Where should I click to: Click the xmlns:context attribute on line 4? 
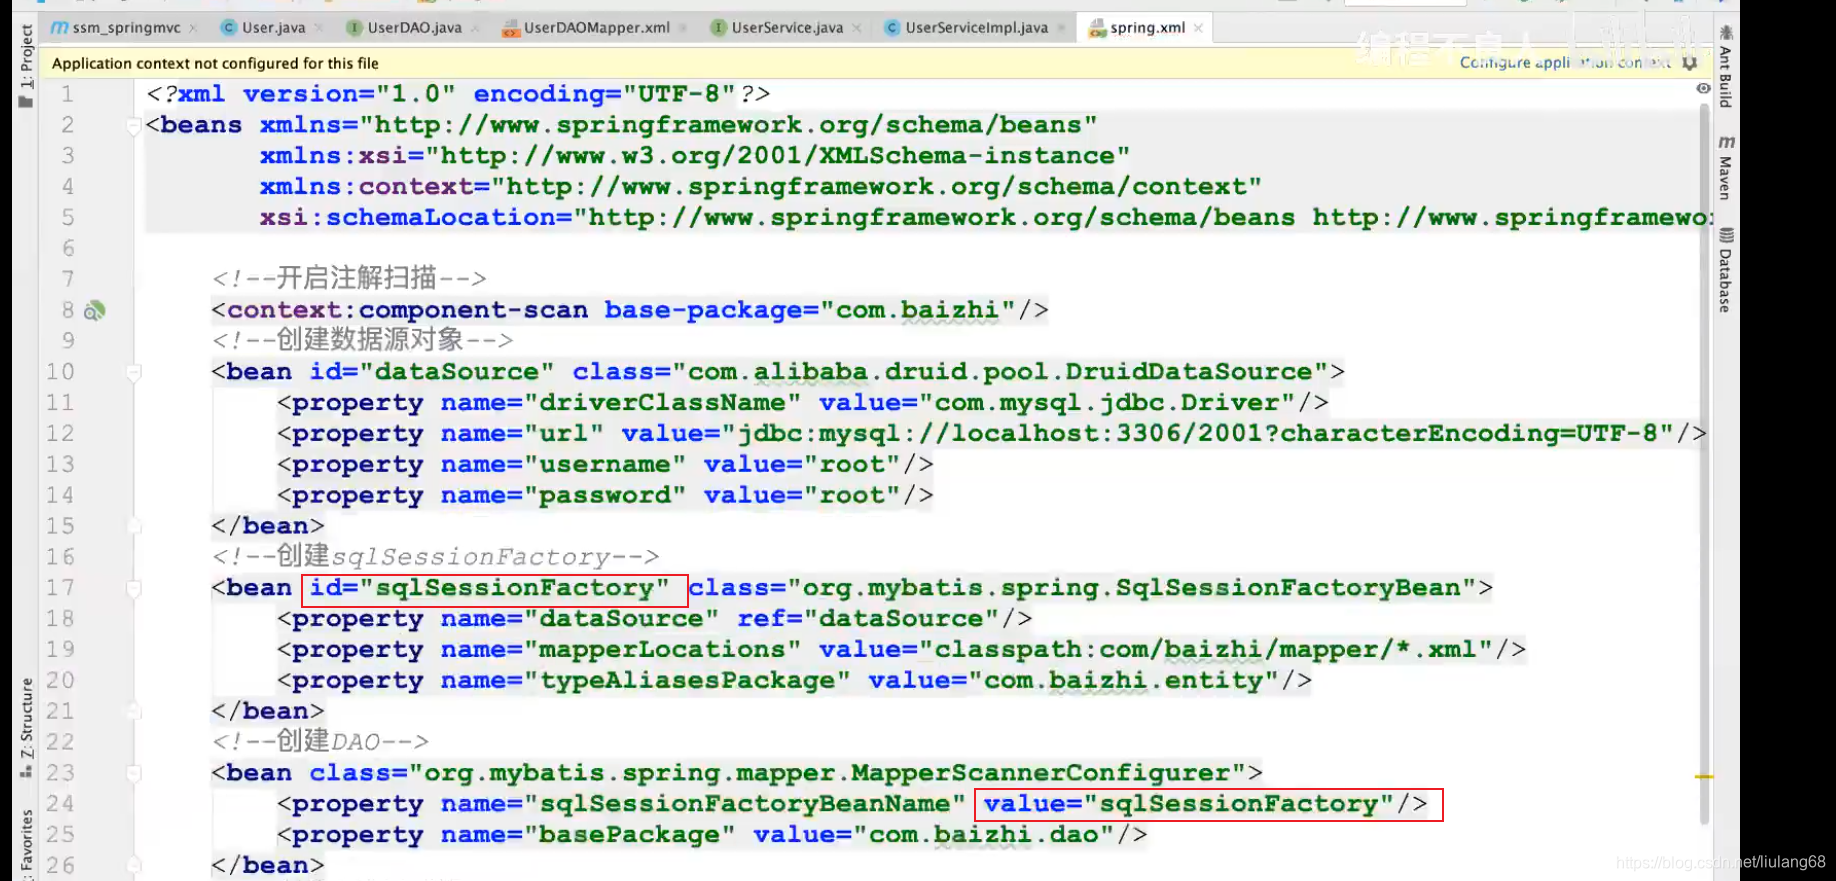(x=760, y=187)
